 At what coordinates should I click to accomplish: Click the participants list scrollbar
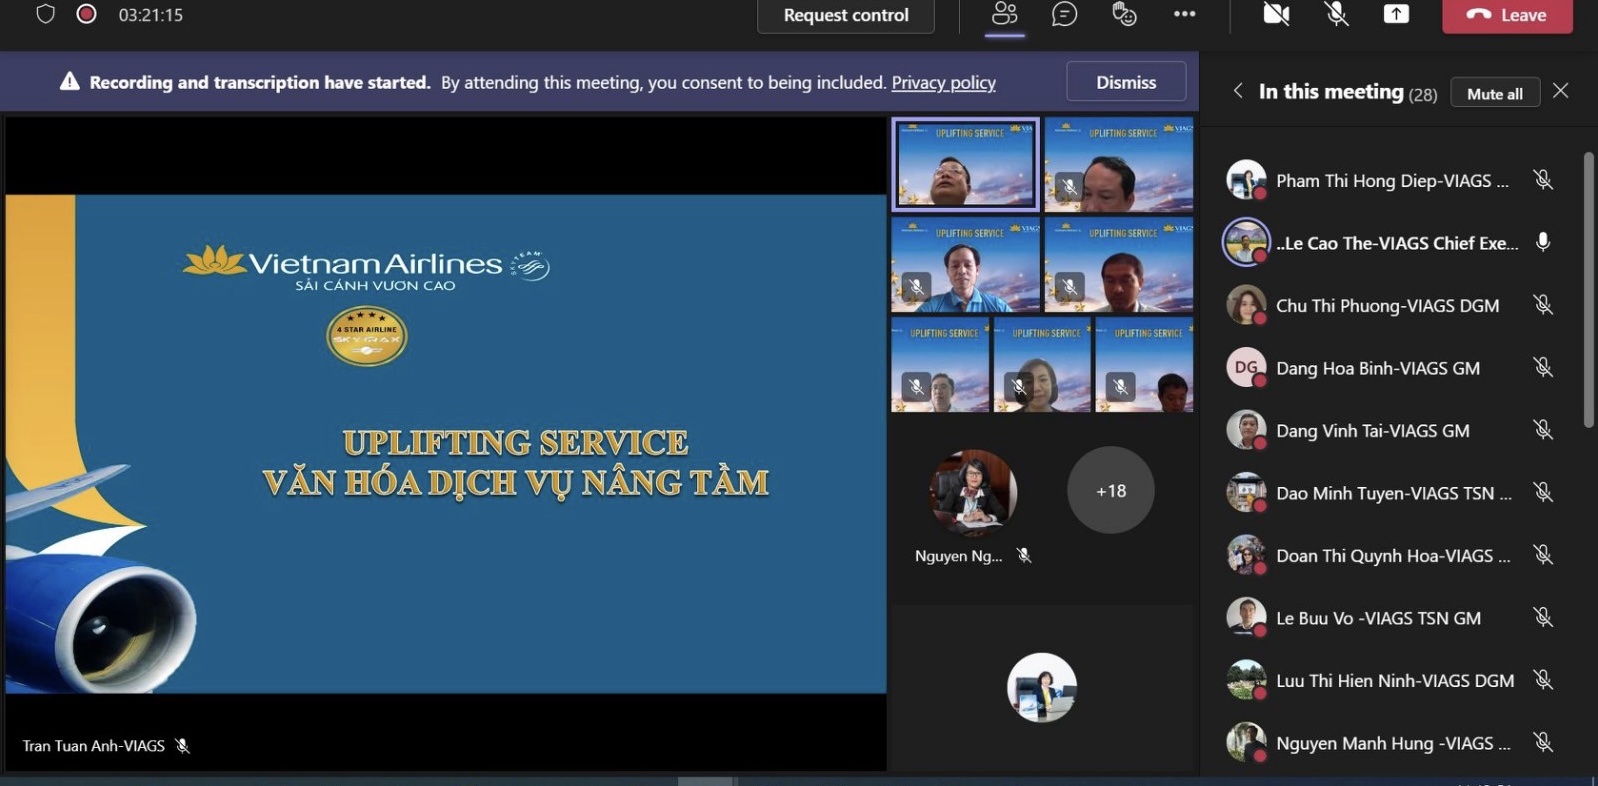point(1588,290)
